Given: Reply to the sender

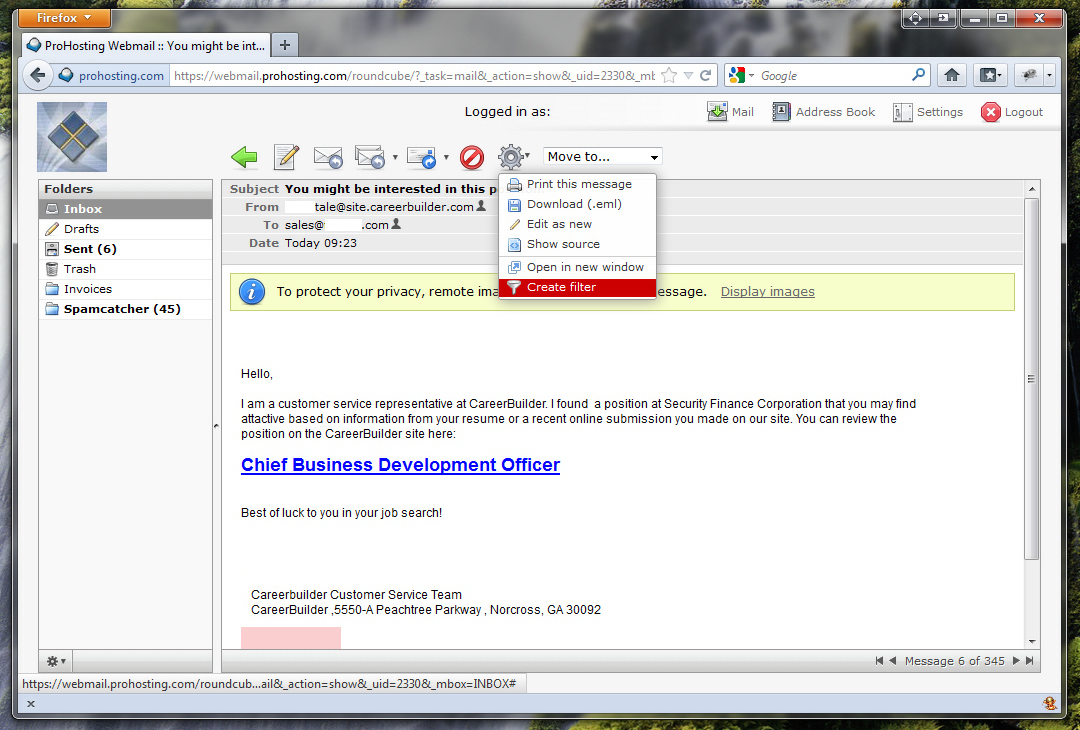Looking at the screenshot, I should pos(328,157).
